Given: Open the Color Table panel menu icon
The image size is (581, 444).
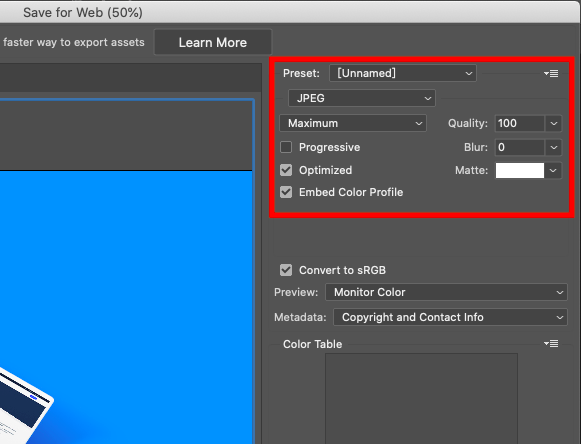Looking at the screenshot, I should (x=551, y=344).
